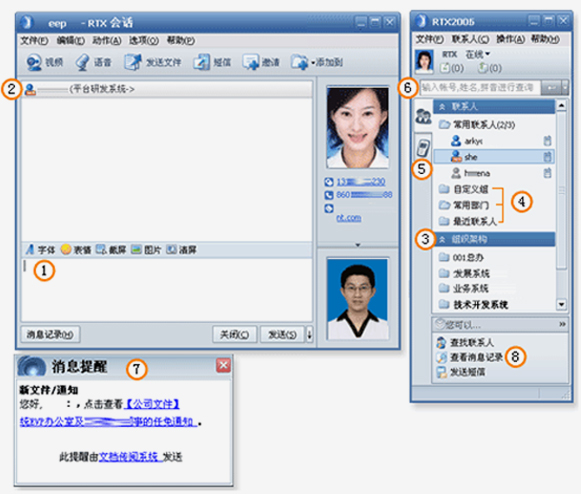This screenshot has width=581, height=494.
Task: Expand the 最近联系人 folder
Action: click(468, 221)
